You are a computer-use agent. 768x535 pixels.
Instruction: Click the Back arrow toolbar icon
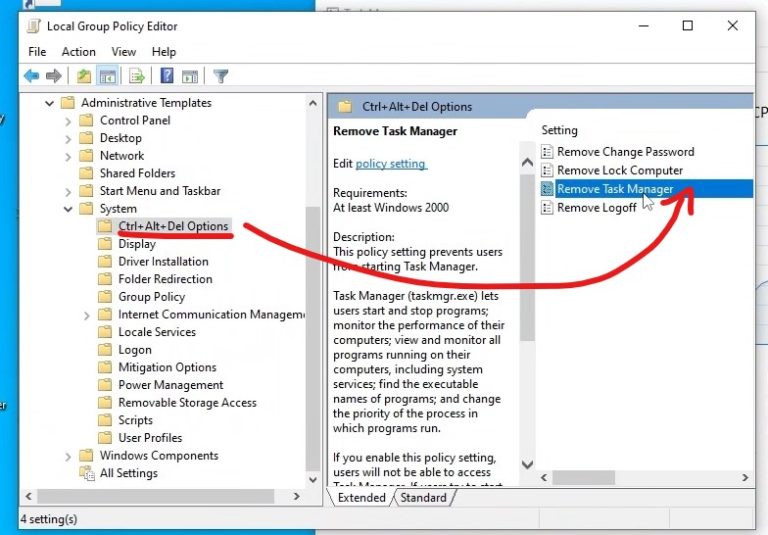31,76
